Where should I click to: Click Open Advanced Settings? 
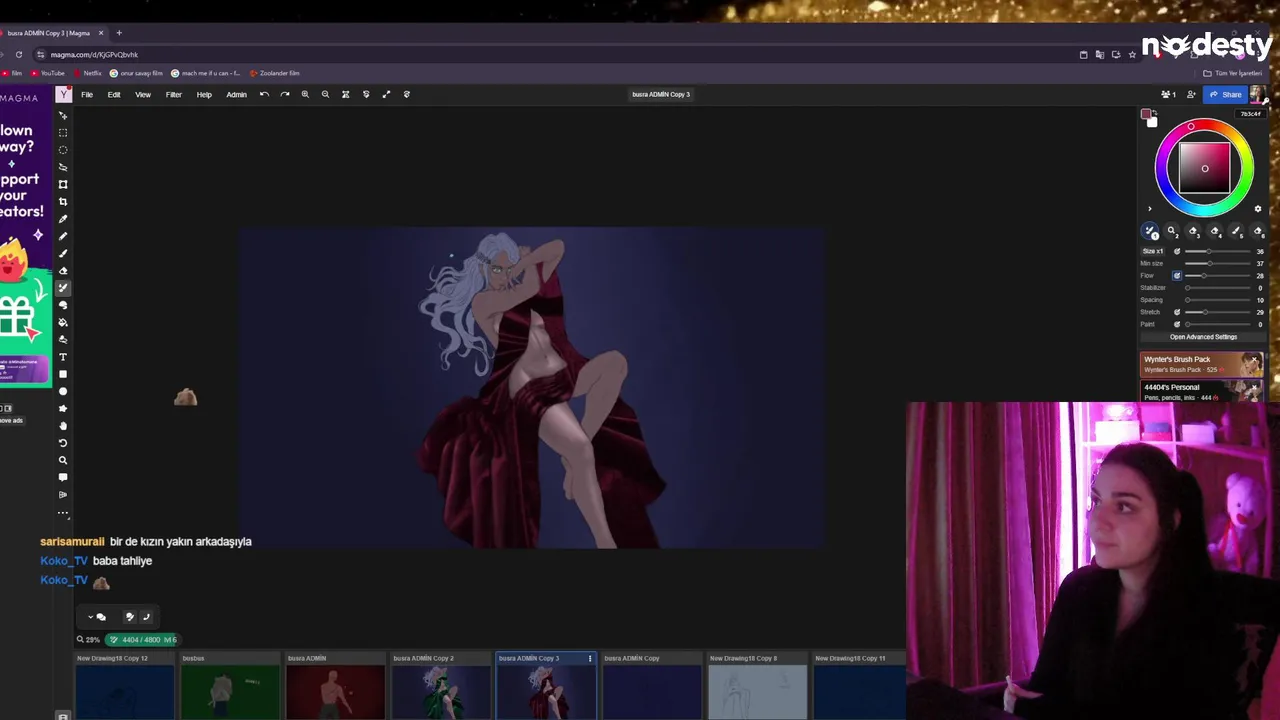1203,337
